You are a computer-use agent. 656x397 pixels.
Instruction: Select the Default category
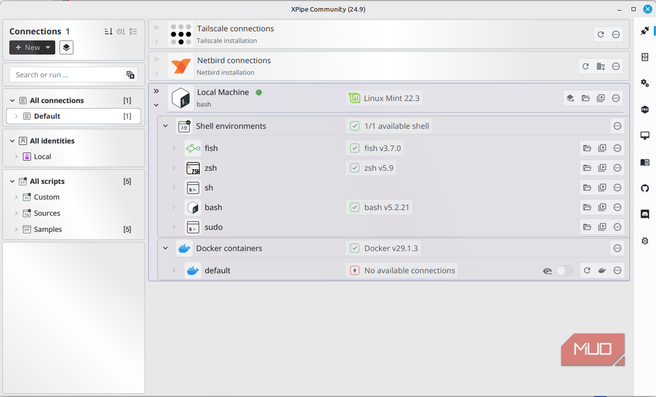click(x=74, y=116)
